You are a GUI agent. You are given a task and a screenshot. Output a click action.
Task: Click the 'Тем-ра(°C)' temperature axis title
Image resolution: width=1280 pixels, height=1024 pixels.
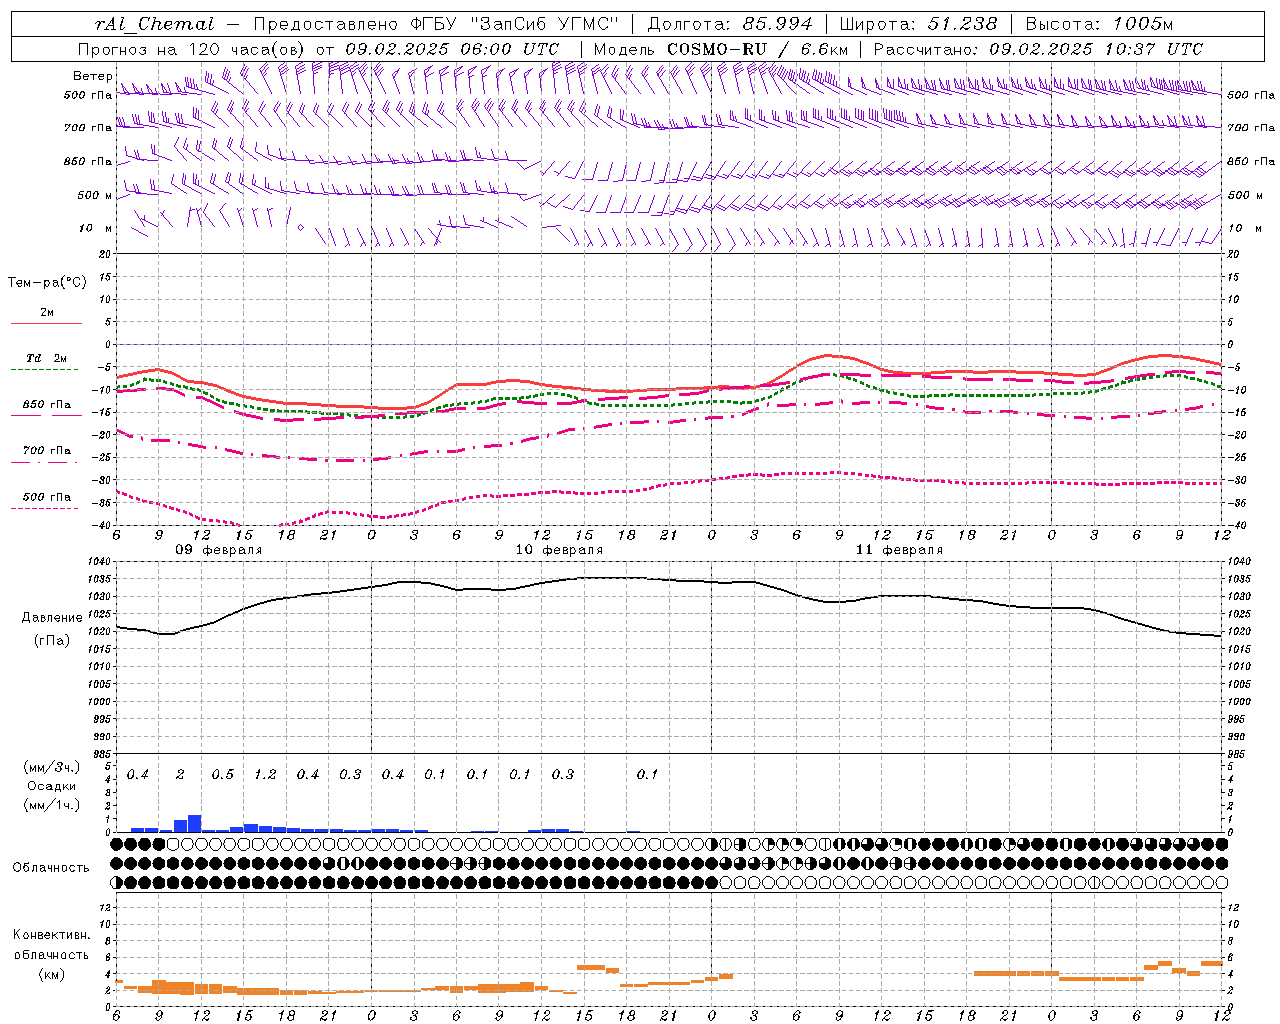(x=47, y=283)
